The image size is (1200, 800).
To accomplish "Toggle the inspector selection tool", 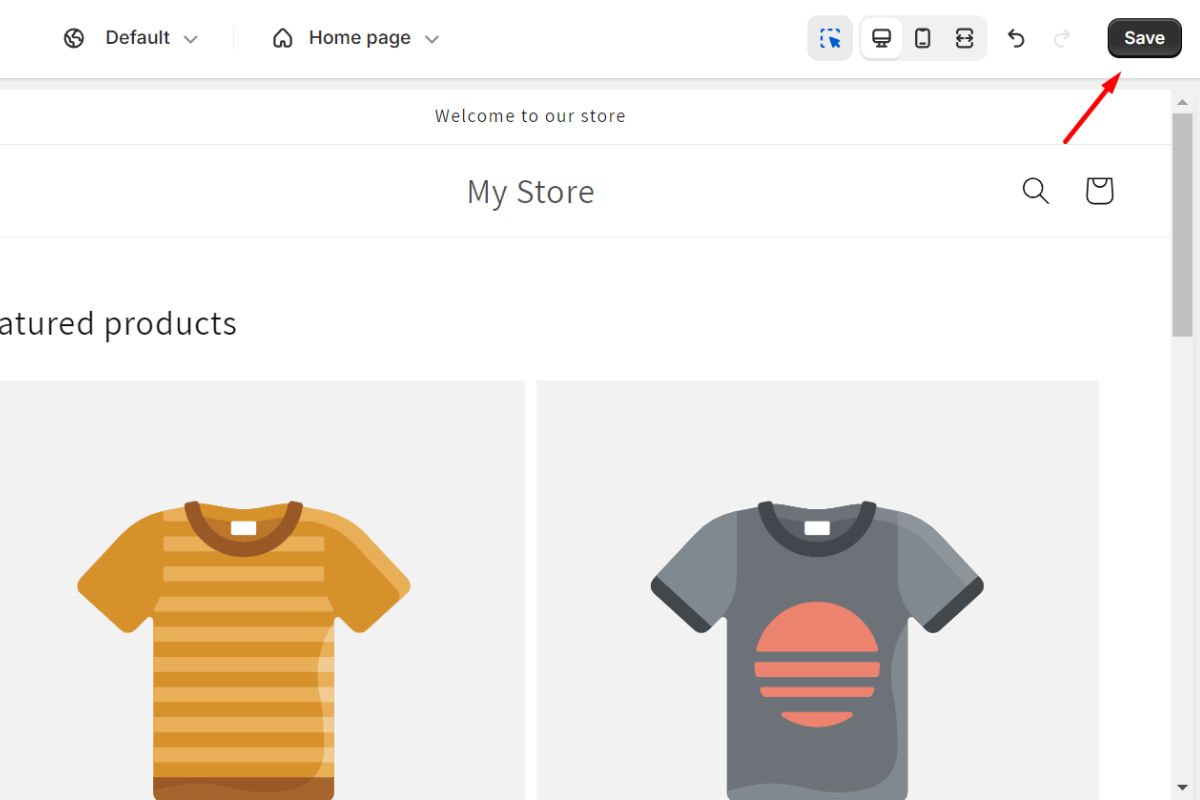I will point(830,38).
